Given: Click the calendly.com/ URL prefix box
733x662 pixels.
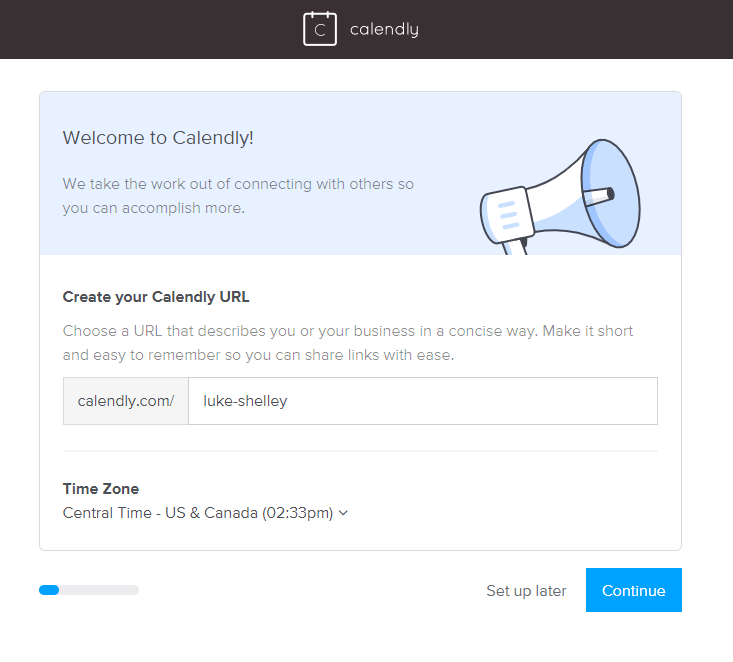Looking at the screenshot, I should (126, 401).
